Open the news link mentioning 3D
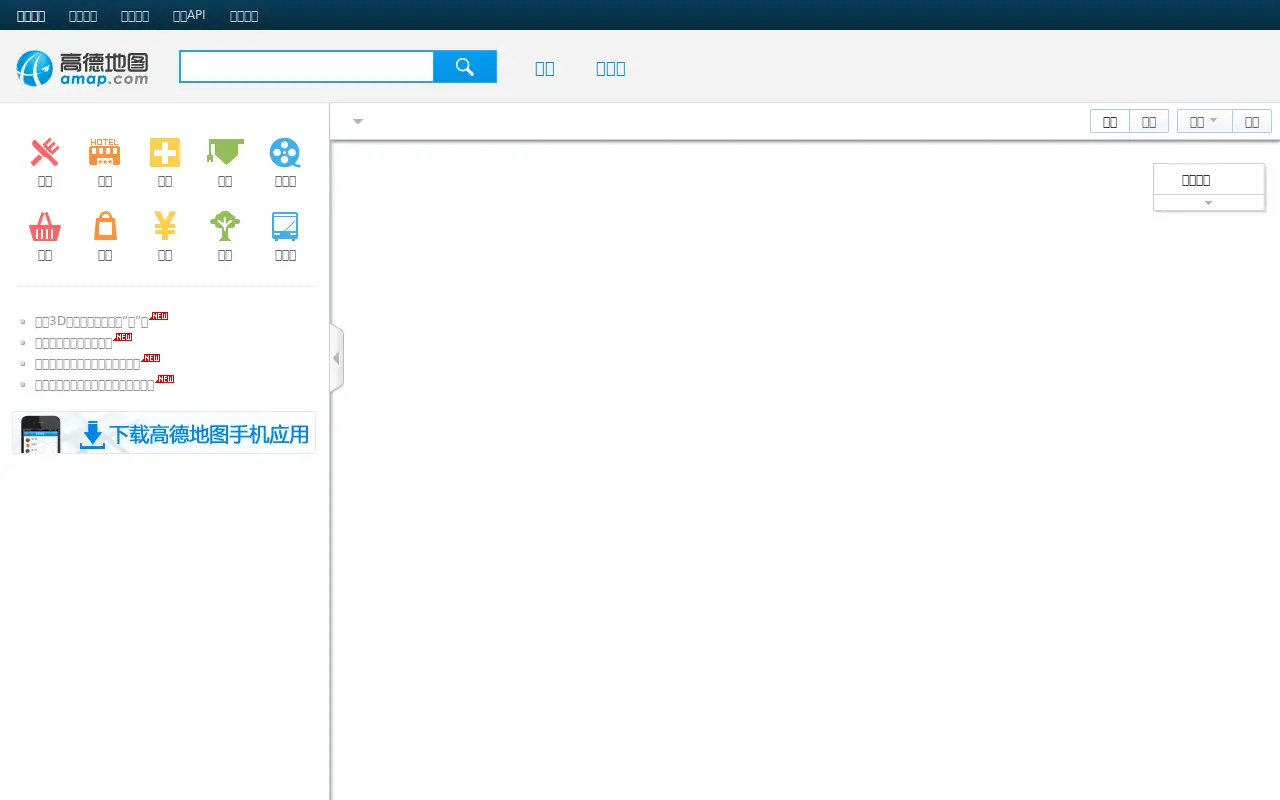The height and width of the screenshot is (800, 1280). click(92, 321)
